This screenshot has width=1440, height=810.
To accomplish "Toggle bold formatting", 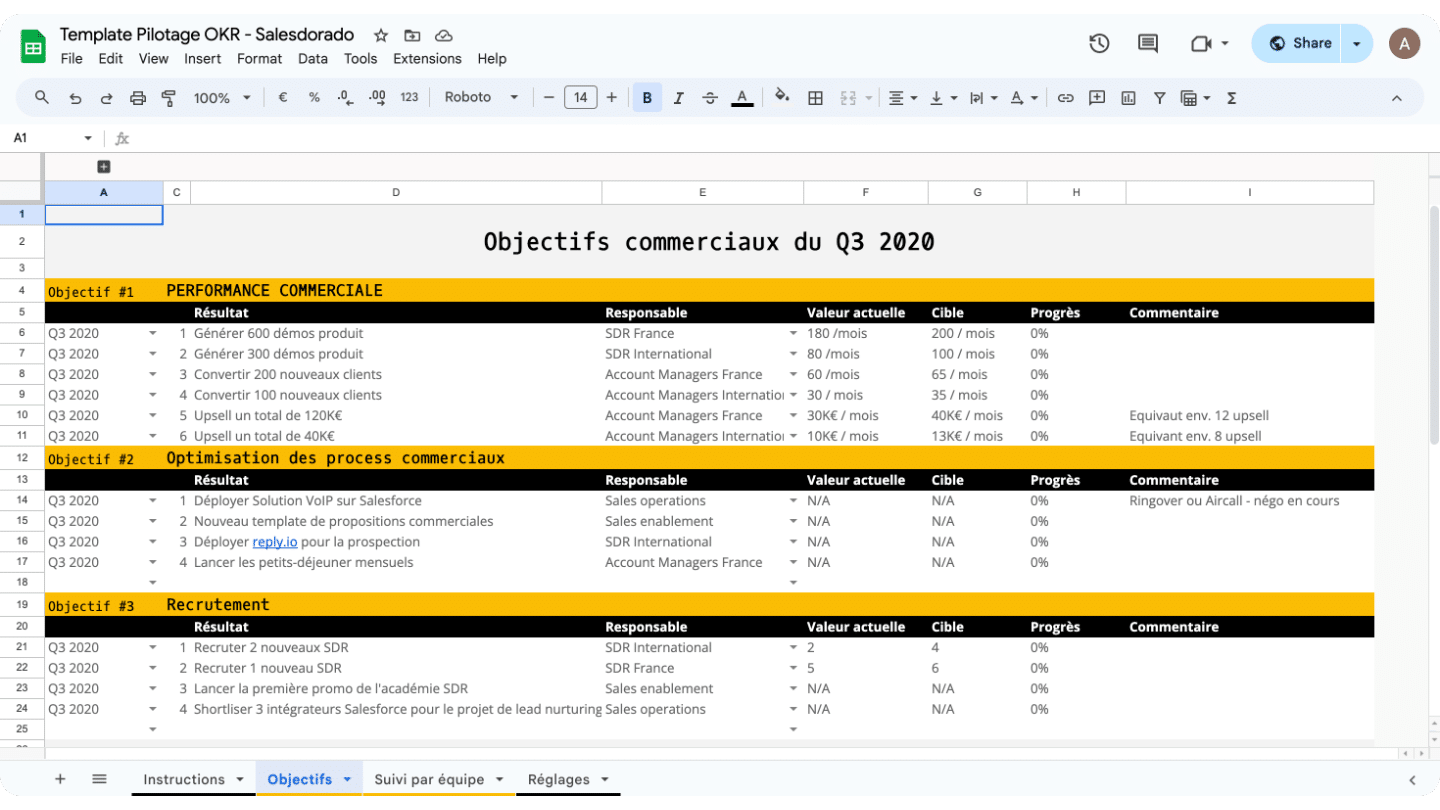I will (x=647, y=98).
